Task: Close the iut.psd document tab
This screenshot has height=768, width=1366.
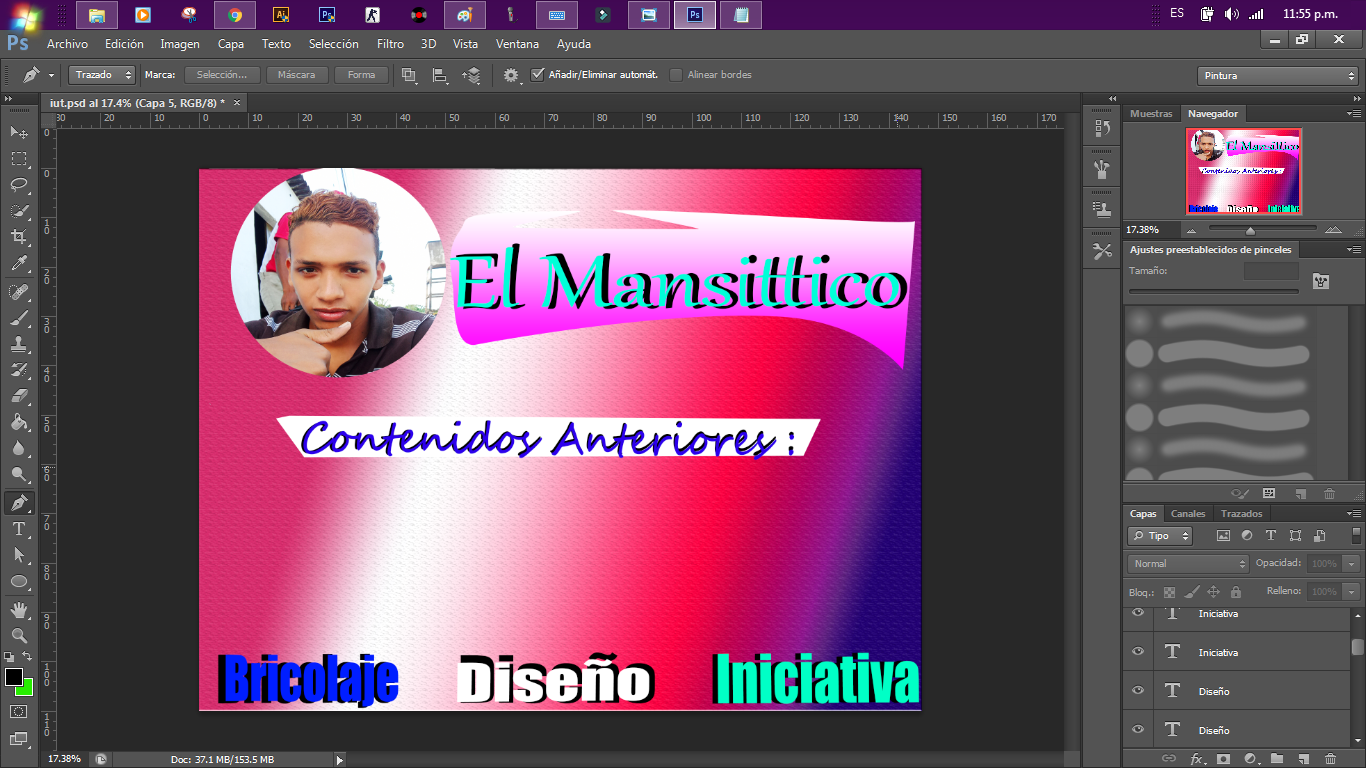Action: click(237, 103)
